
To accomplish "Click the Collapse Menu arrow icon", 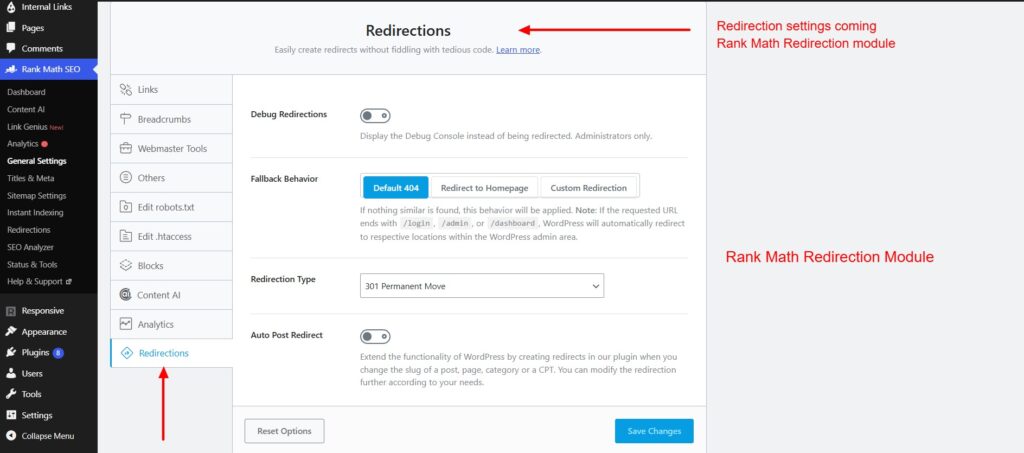I will (11, 436).
